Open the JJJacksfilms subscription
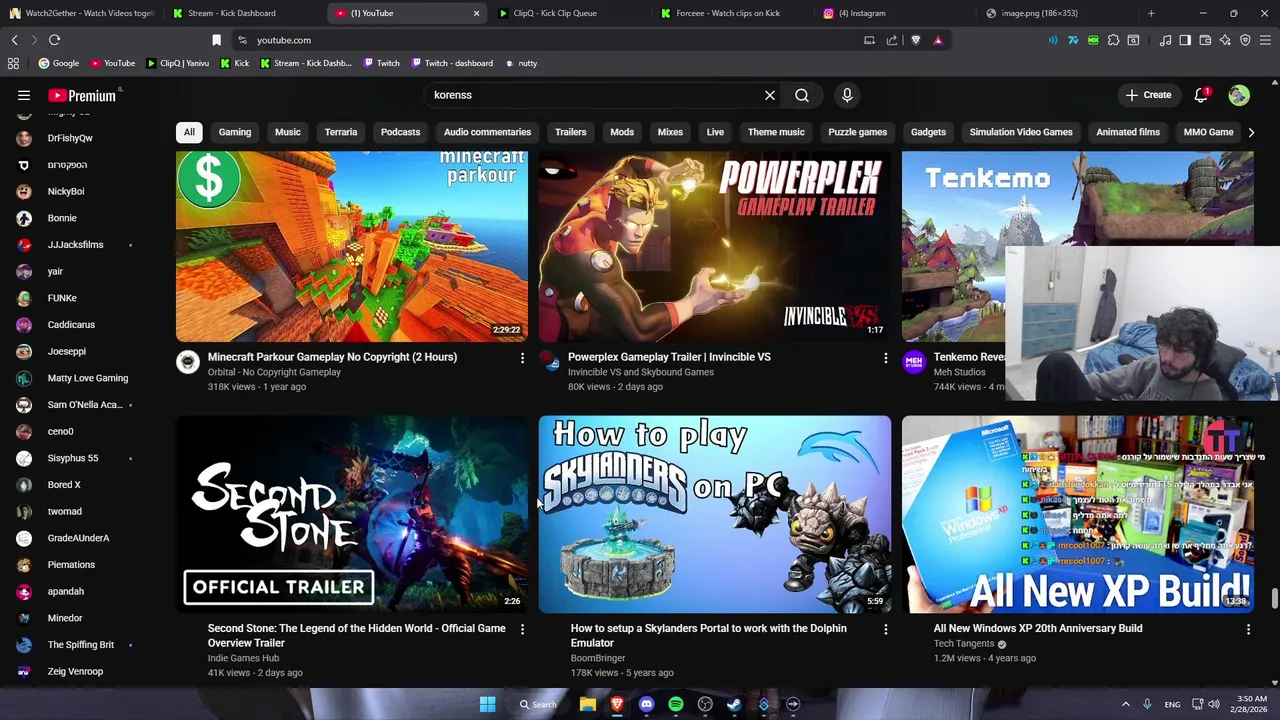 pyautogui.click(x=75, y=244)
